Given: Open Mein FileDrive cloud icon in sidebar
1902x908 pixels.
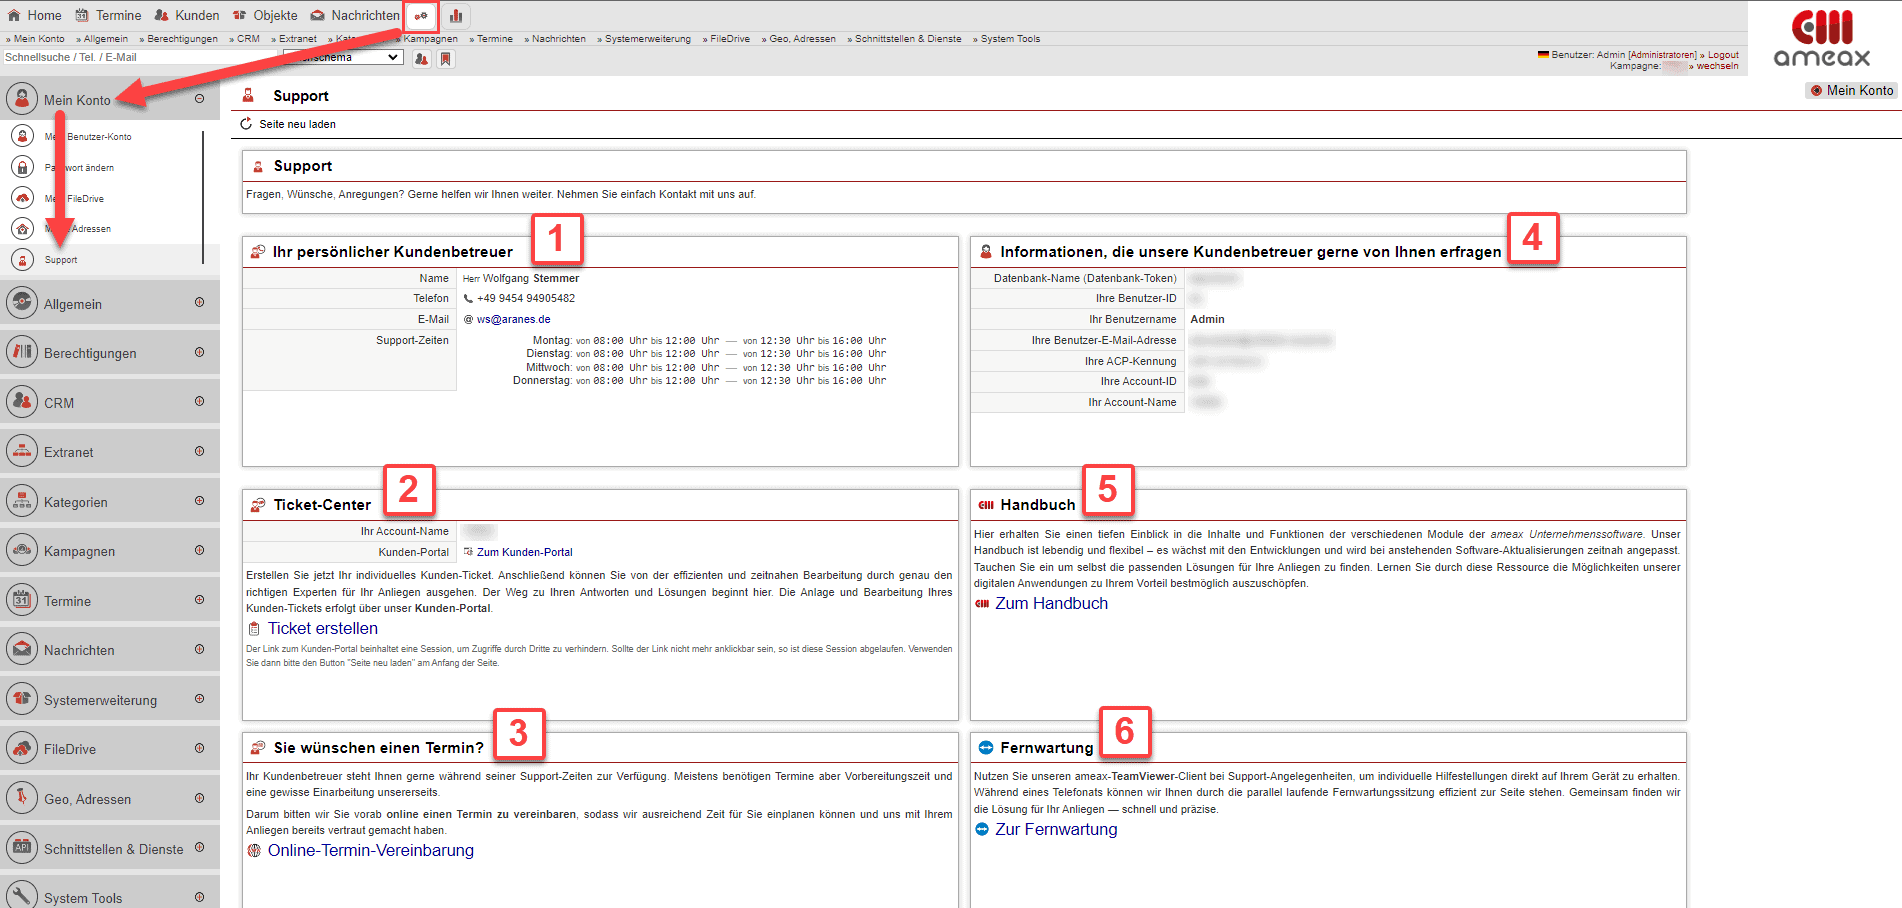Looking at the screenshot, I should [x=22, y=198].
